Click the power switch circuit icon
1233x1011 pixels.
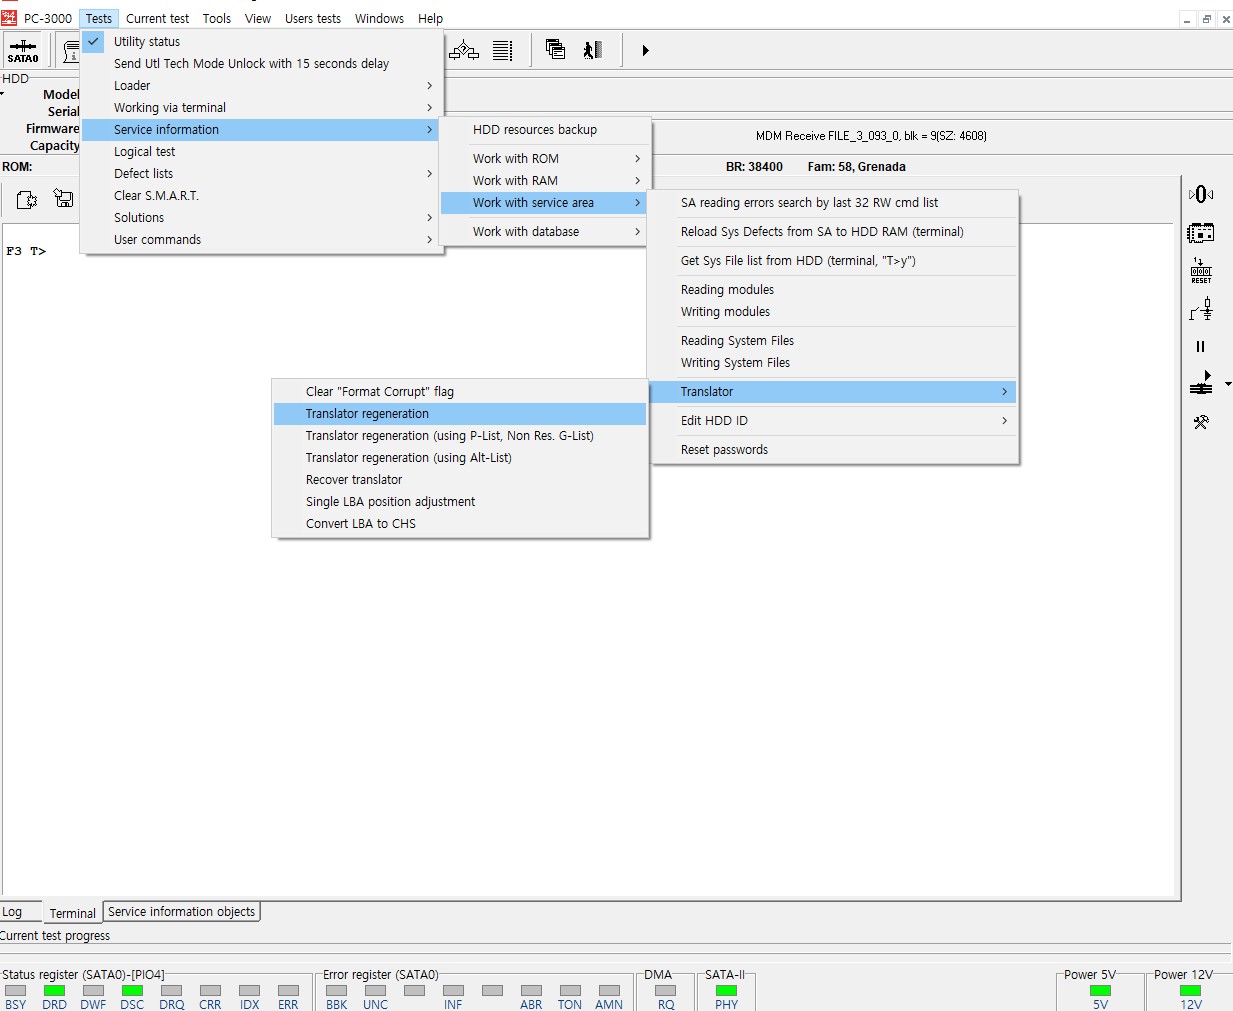[1201, 309]
